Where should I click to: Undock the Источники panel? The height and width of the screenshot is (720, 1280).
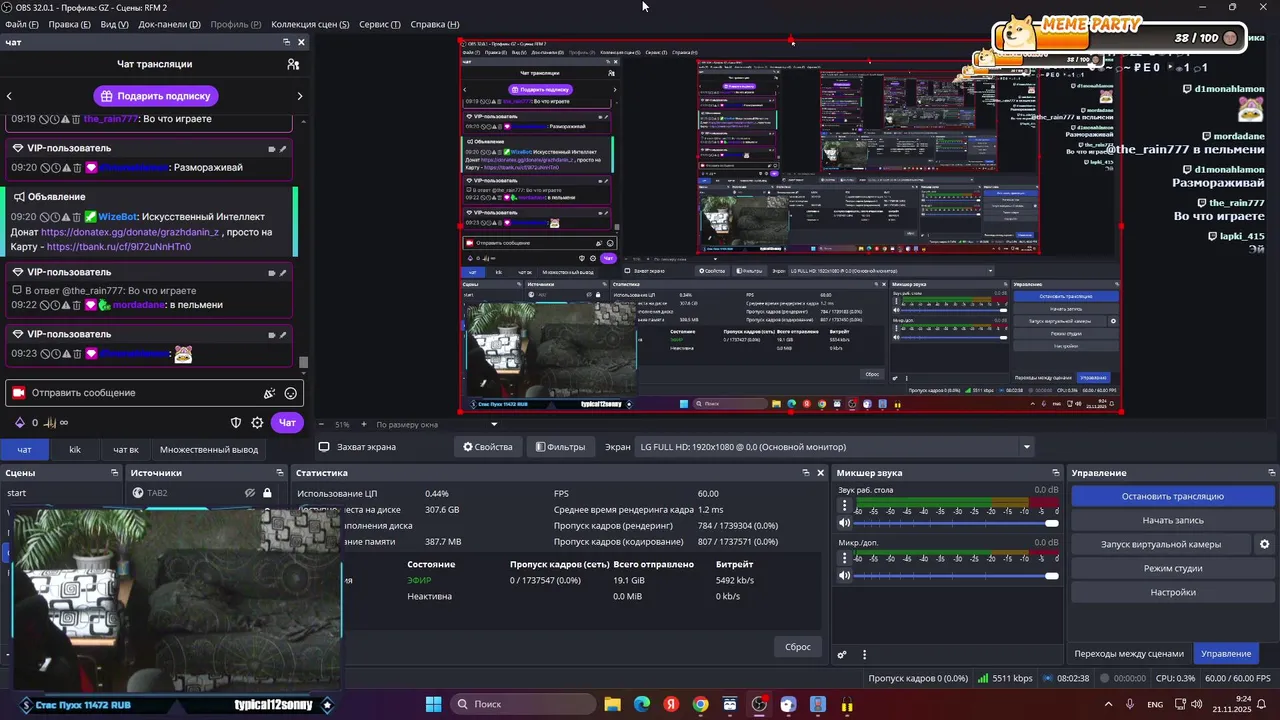[x=280, y=473]
